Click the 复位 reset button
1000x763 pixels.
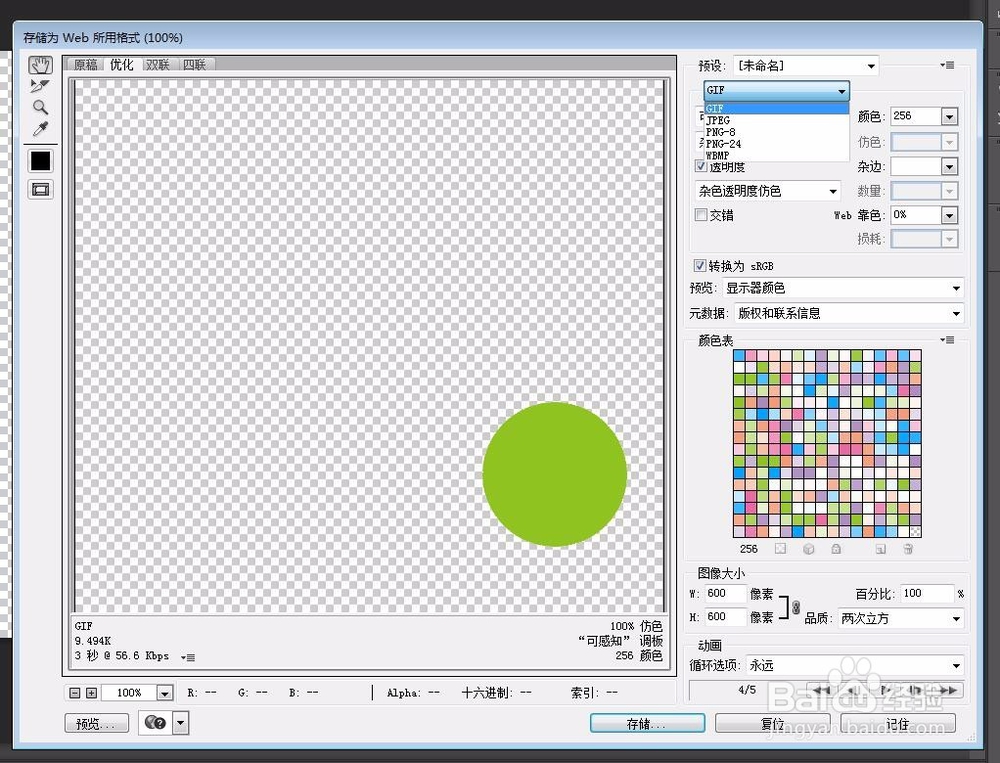pyautogui.click(x=772, y=723)
